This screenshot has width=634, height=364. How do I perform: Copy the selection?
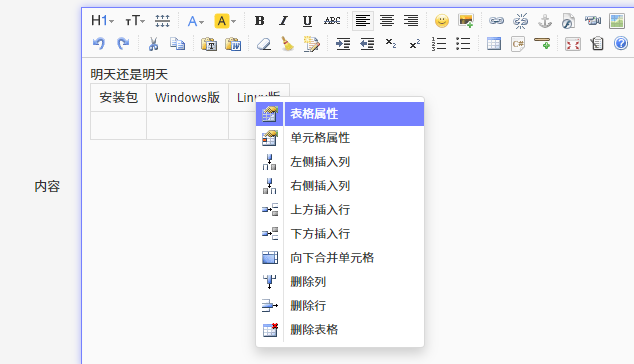[177, 44]
